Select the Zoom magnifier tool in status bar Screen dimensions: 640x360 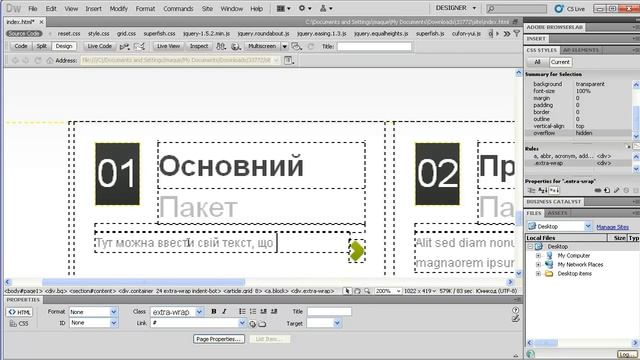pyautogui.click(x=367, y=291)
